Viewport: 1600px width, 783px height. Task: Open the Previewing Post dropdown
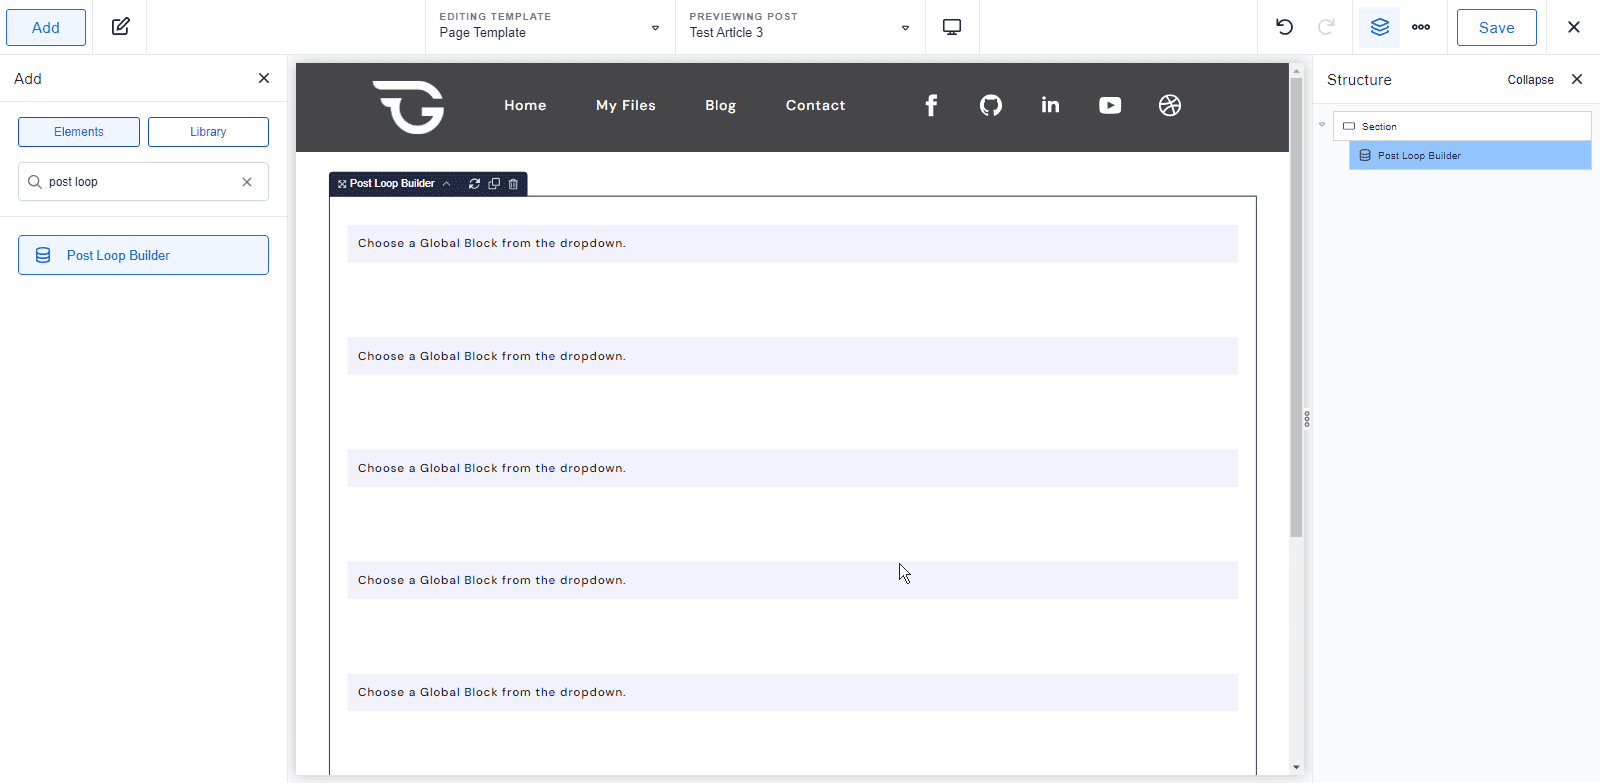(x=800, y=27)
